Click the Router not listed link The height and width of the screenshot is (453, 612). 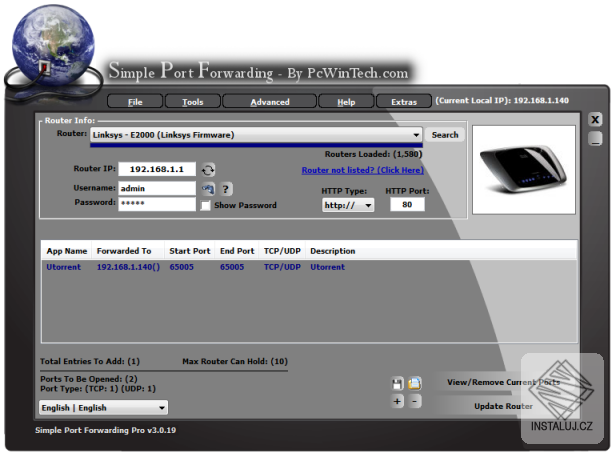point(363,170)
